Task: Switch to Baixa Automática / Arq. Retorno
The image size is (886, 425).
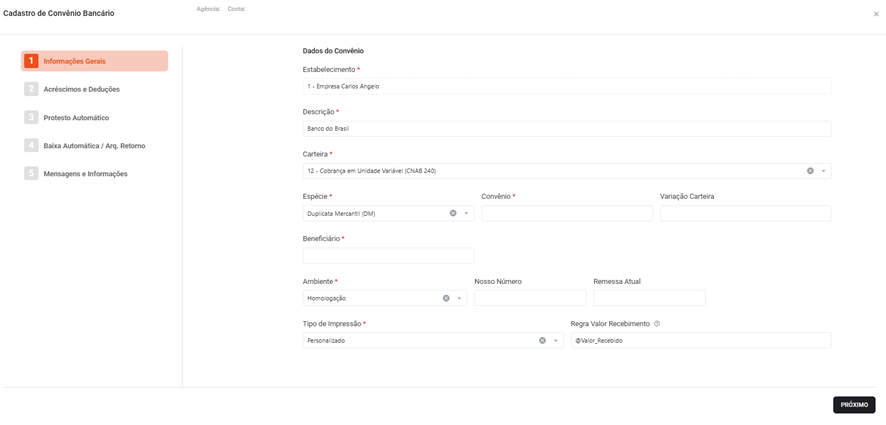Action: coord(94,146)
